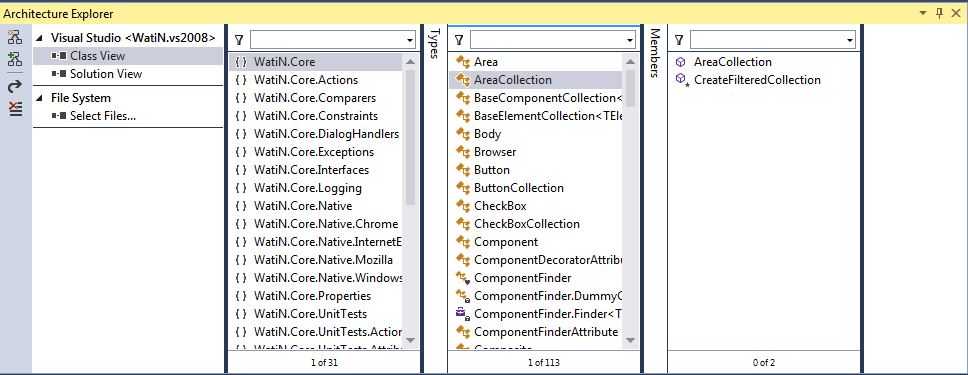Open the Members column filter dropdown
Viewport: 968px width, 375px height.
(x=850, y=40)
